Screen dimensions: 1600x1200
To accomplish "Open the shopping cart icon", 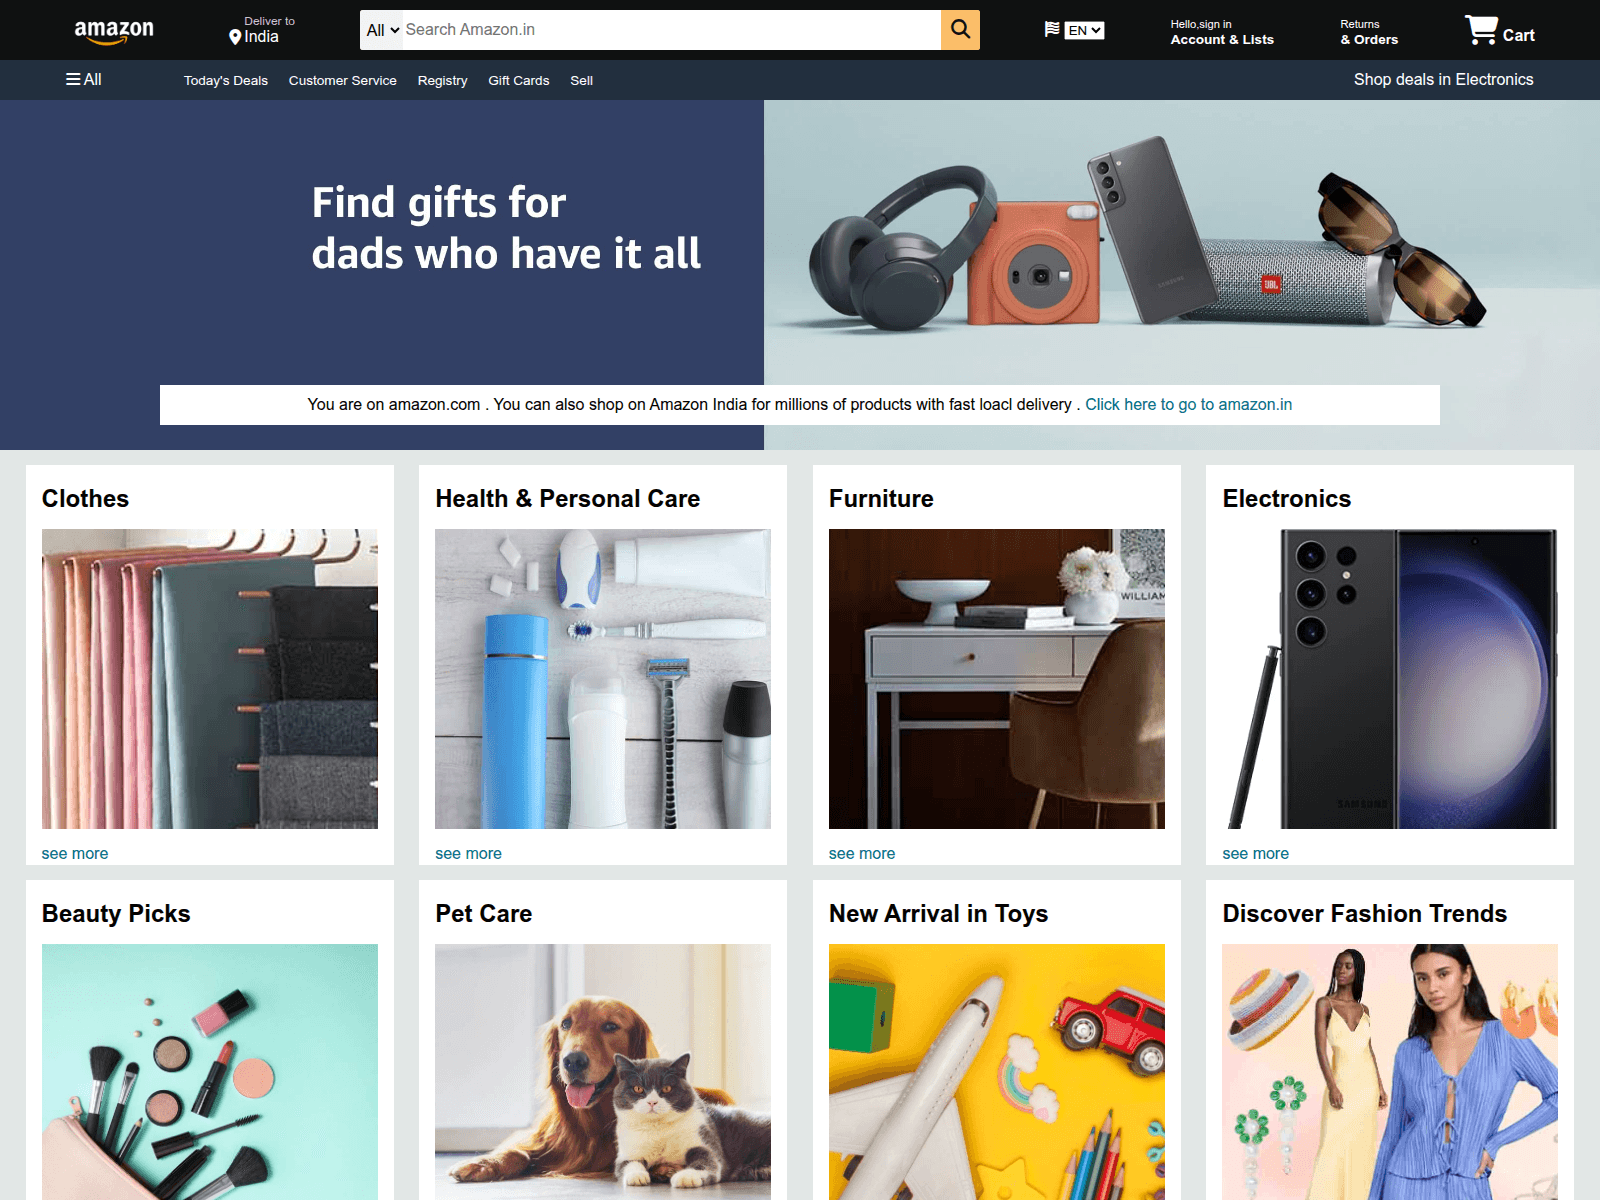I will coord(1481,30).
